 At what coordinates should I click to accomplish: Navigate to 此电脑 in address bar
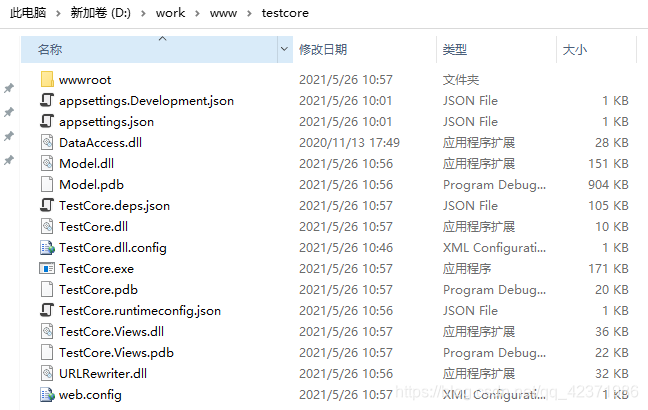(x=28, y=13)
